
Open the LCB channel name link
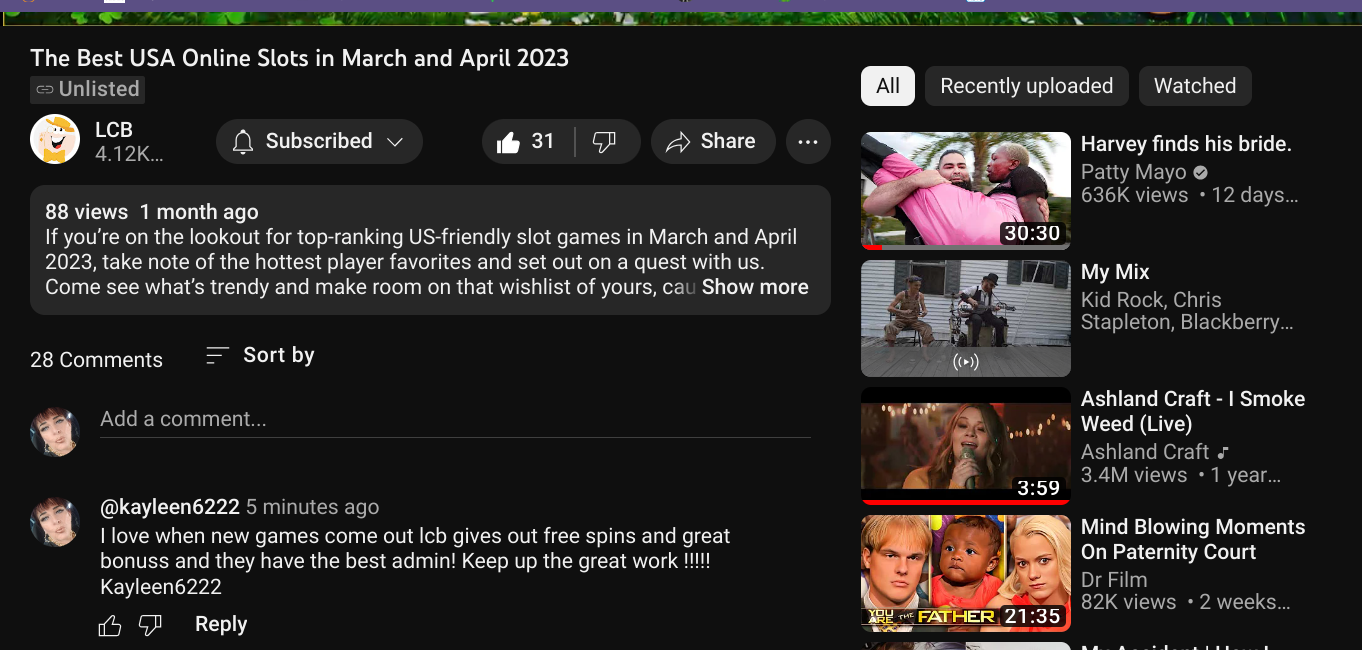114,130
